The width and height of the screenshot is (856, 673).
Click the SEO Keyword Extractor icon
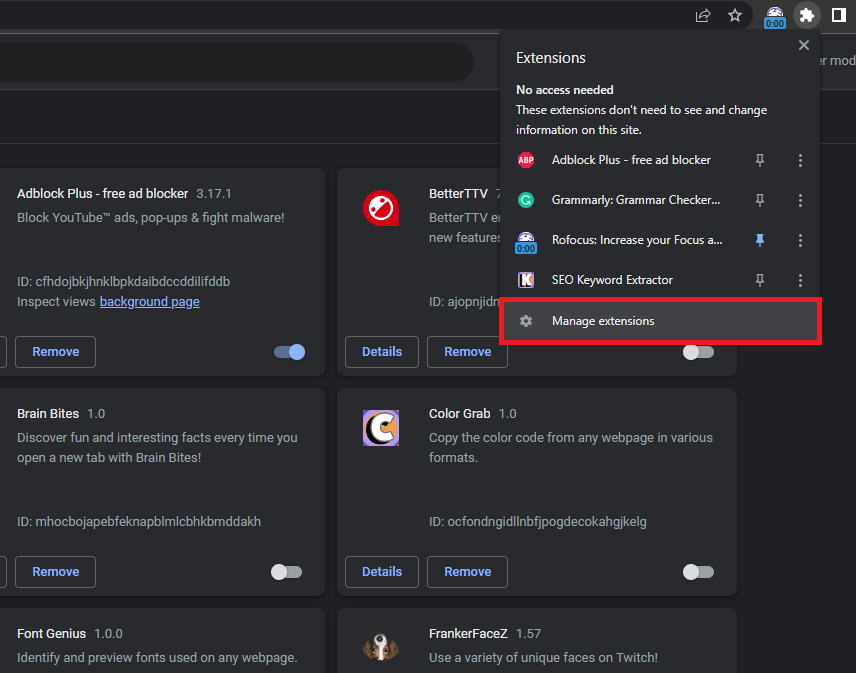[526, 280]
